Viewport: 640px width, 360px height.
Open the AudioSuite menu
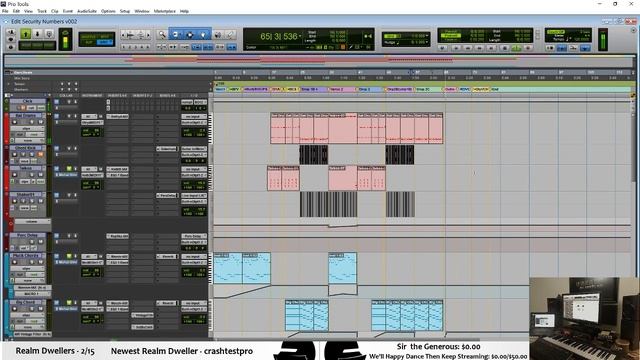(x=87, y=11)
